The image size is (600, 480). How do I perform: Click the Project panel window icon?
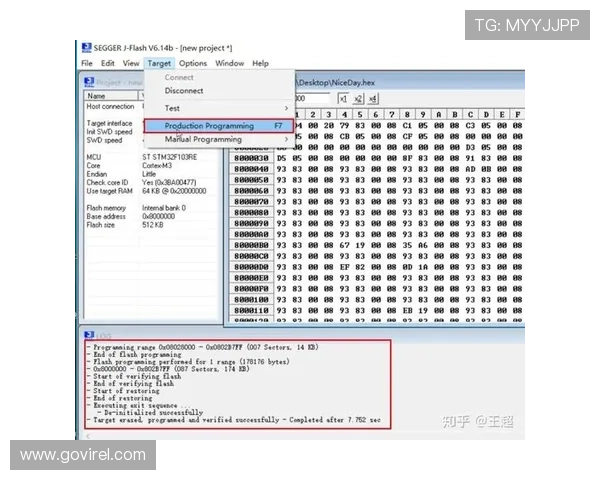pos(90,82)
